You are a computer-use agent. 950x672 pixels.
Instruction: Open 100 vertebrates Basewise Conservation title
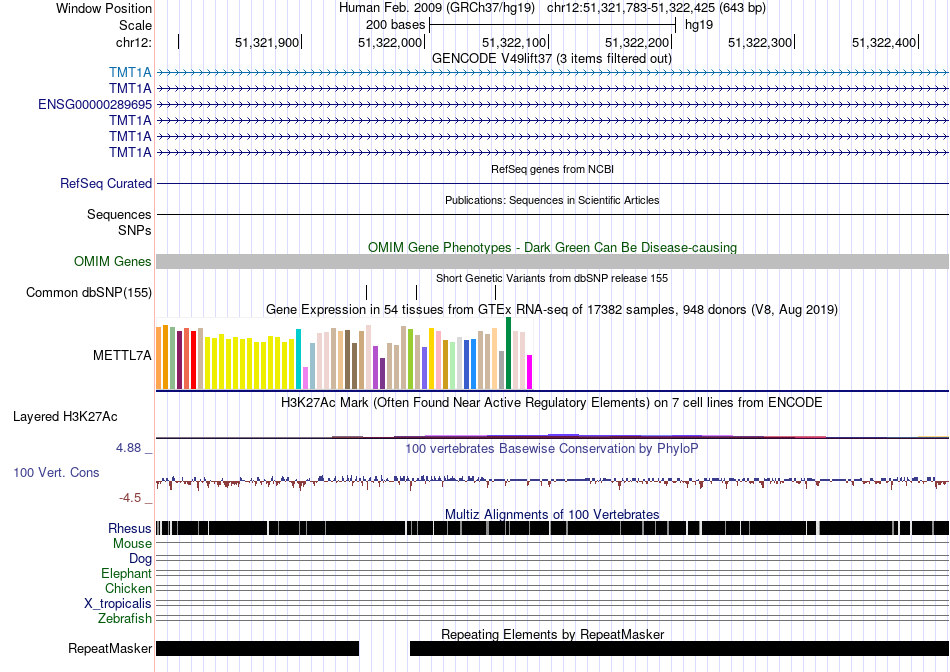pos(552,448)
